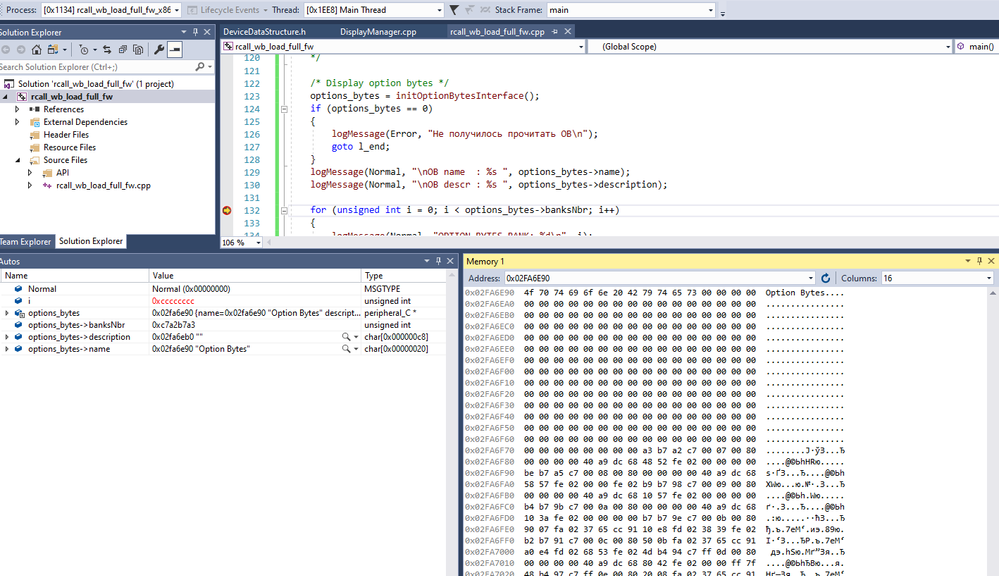Image resolution: width=999 pixels, height=576 pixels.
Task: Toggle auto-hide pin on Memory 1 panel
Action: coord(979,261)
